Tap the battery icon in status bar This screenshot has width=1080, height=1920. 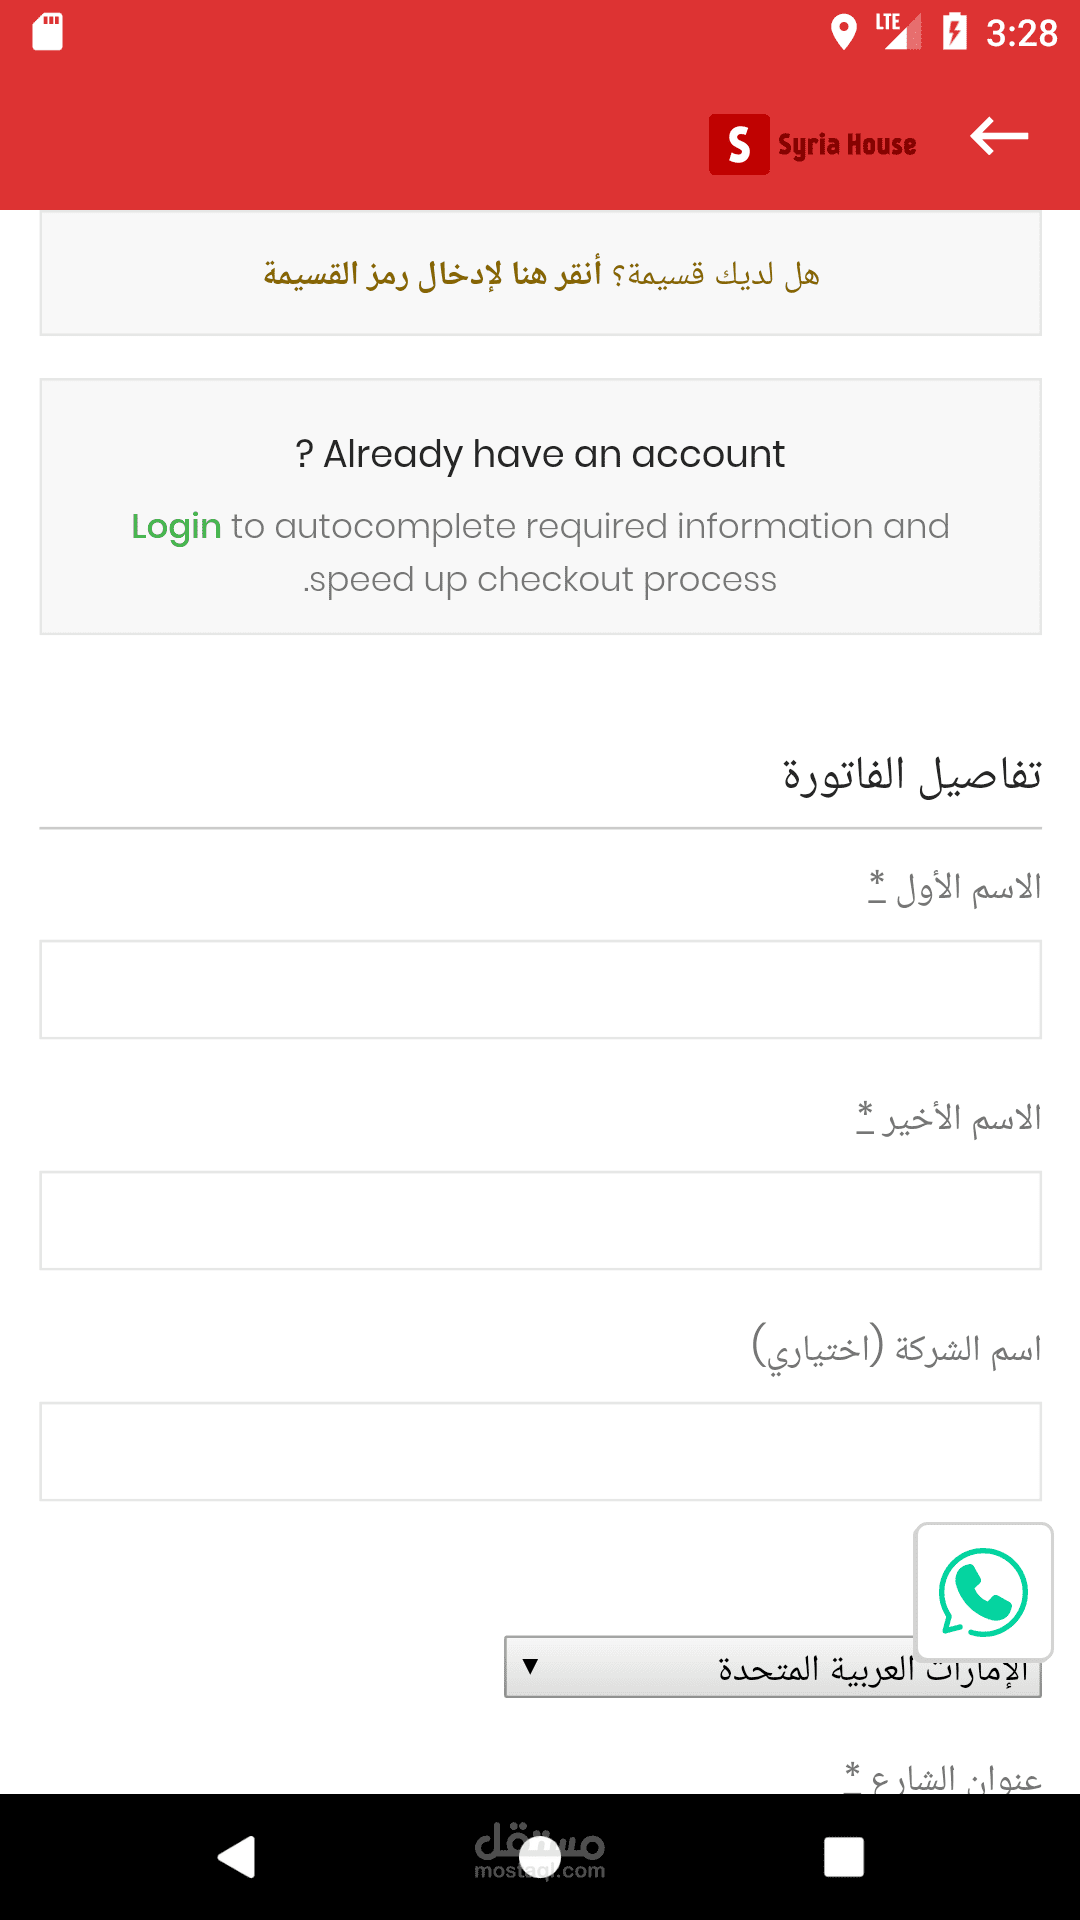pyautogui.click(x=954, y=32)
